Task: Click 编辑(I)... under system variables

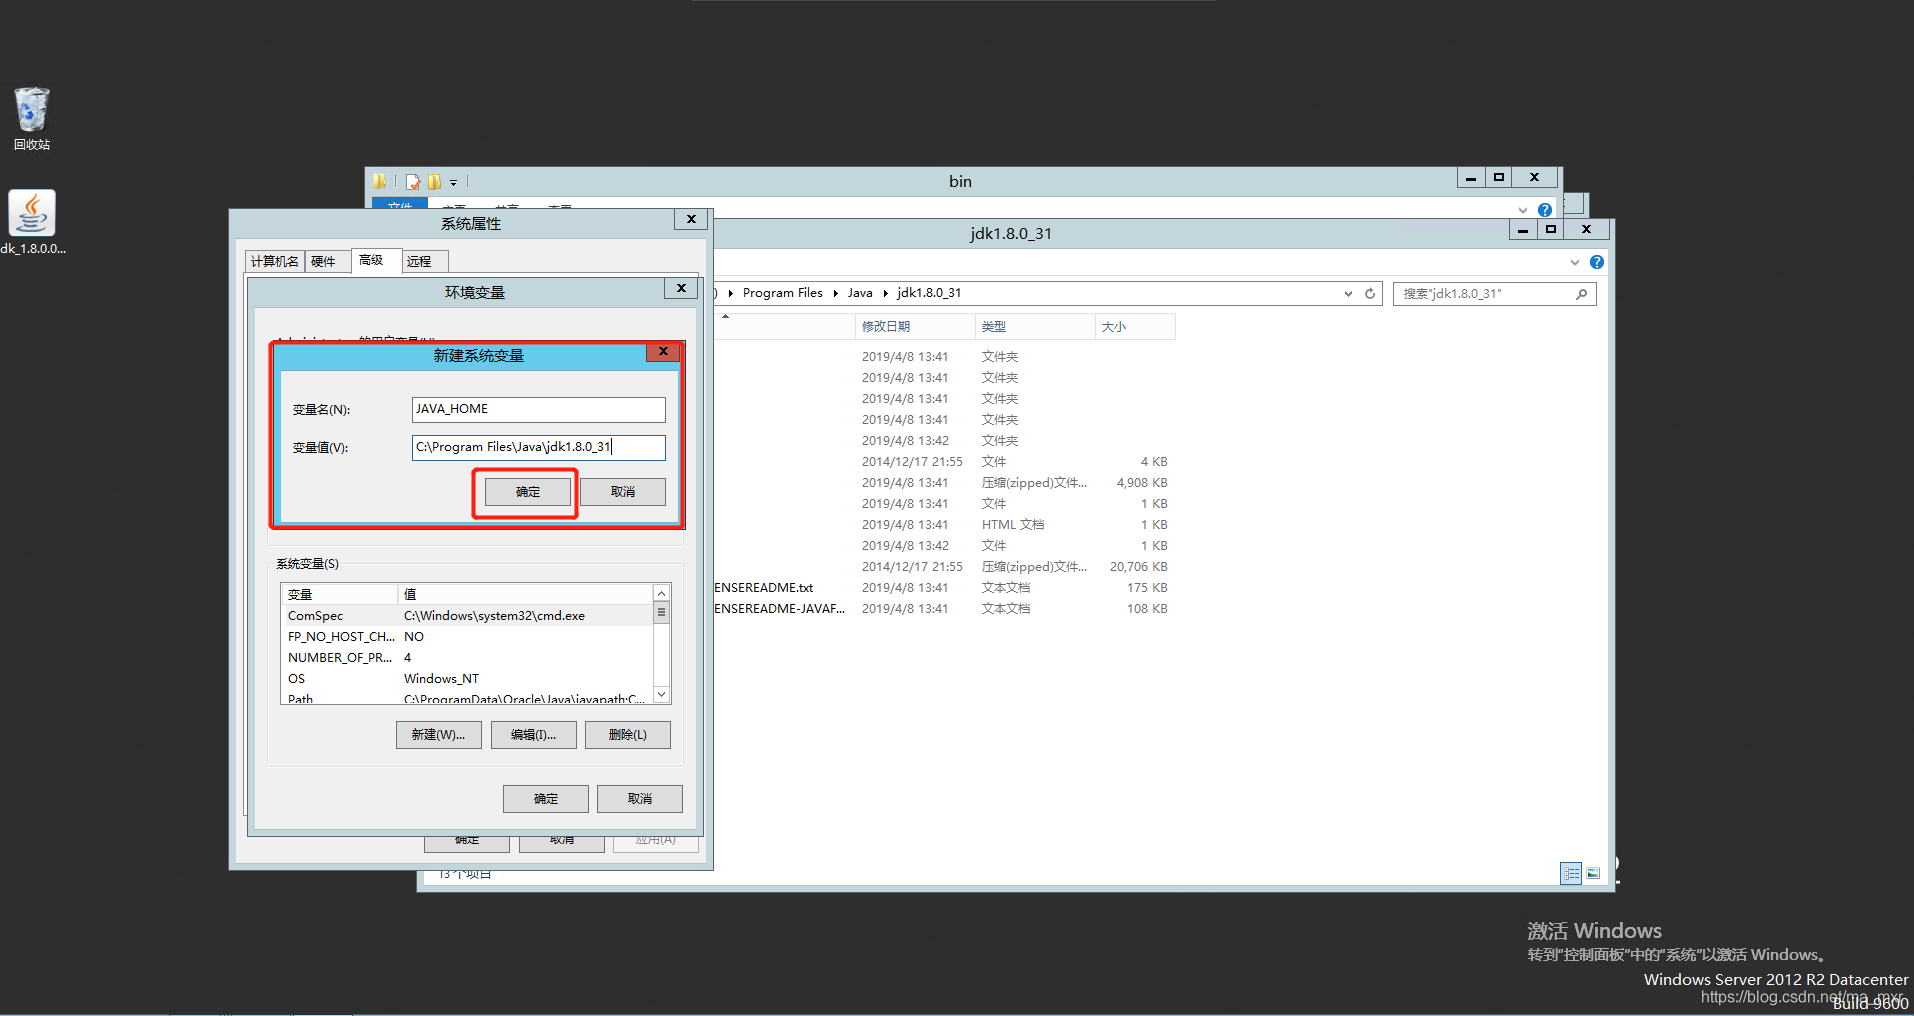Action: click(533, 735)
